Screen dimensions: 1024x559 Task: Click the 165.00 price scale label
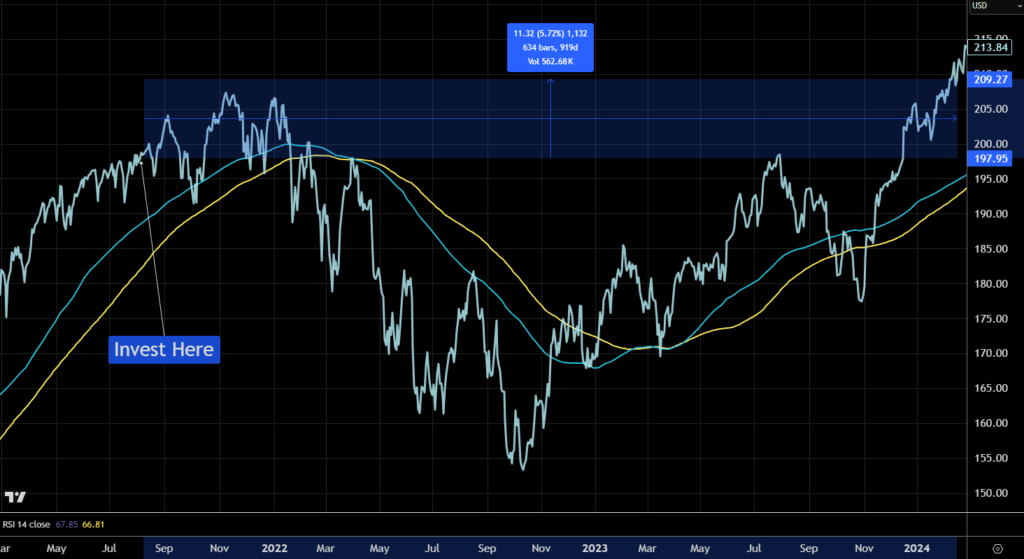click(x=989, y=388)
